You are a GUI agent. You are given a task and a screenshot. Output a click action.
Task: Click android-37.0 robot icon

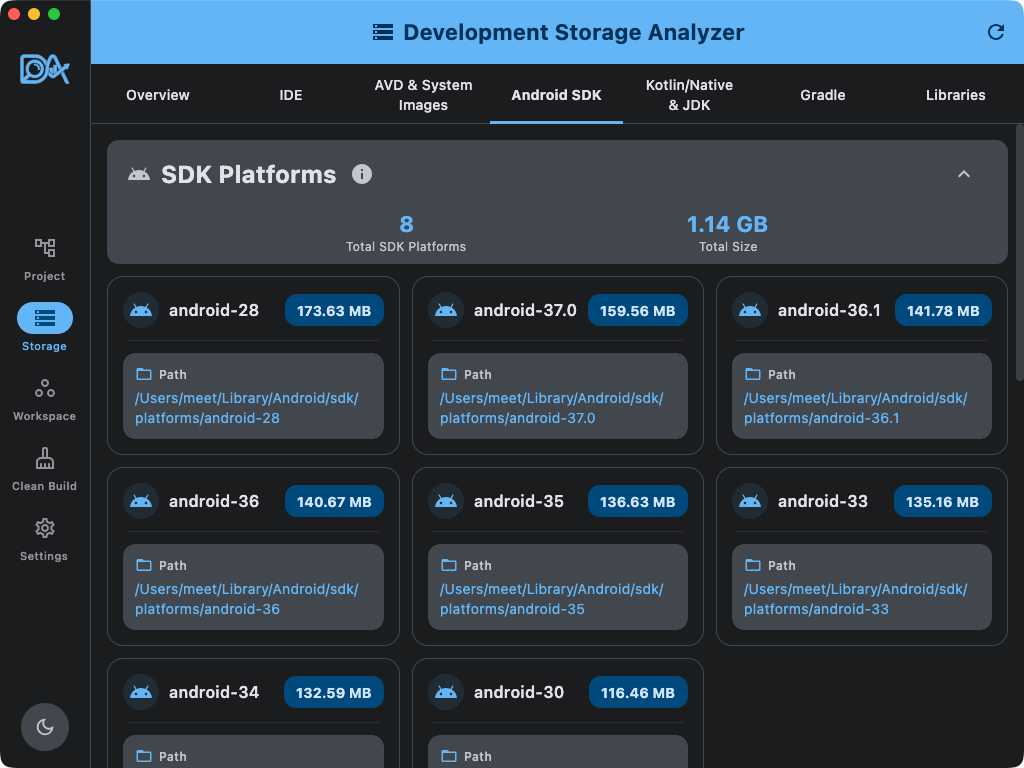coord(446,310)
